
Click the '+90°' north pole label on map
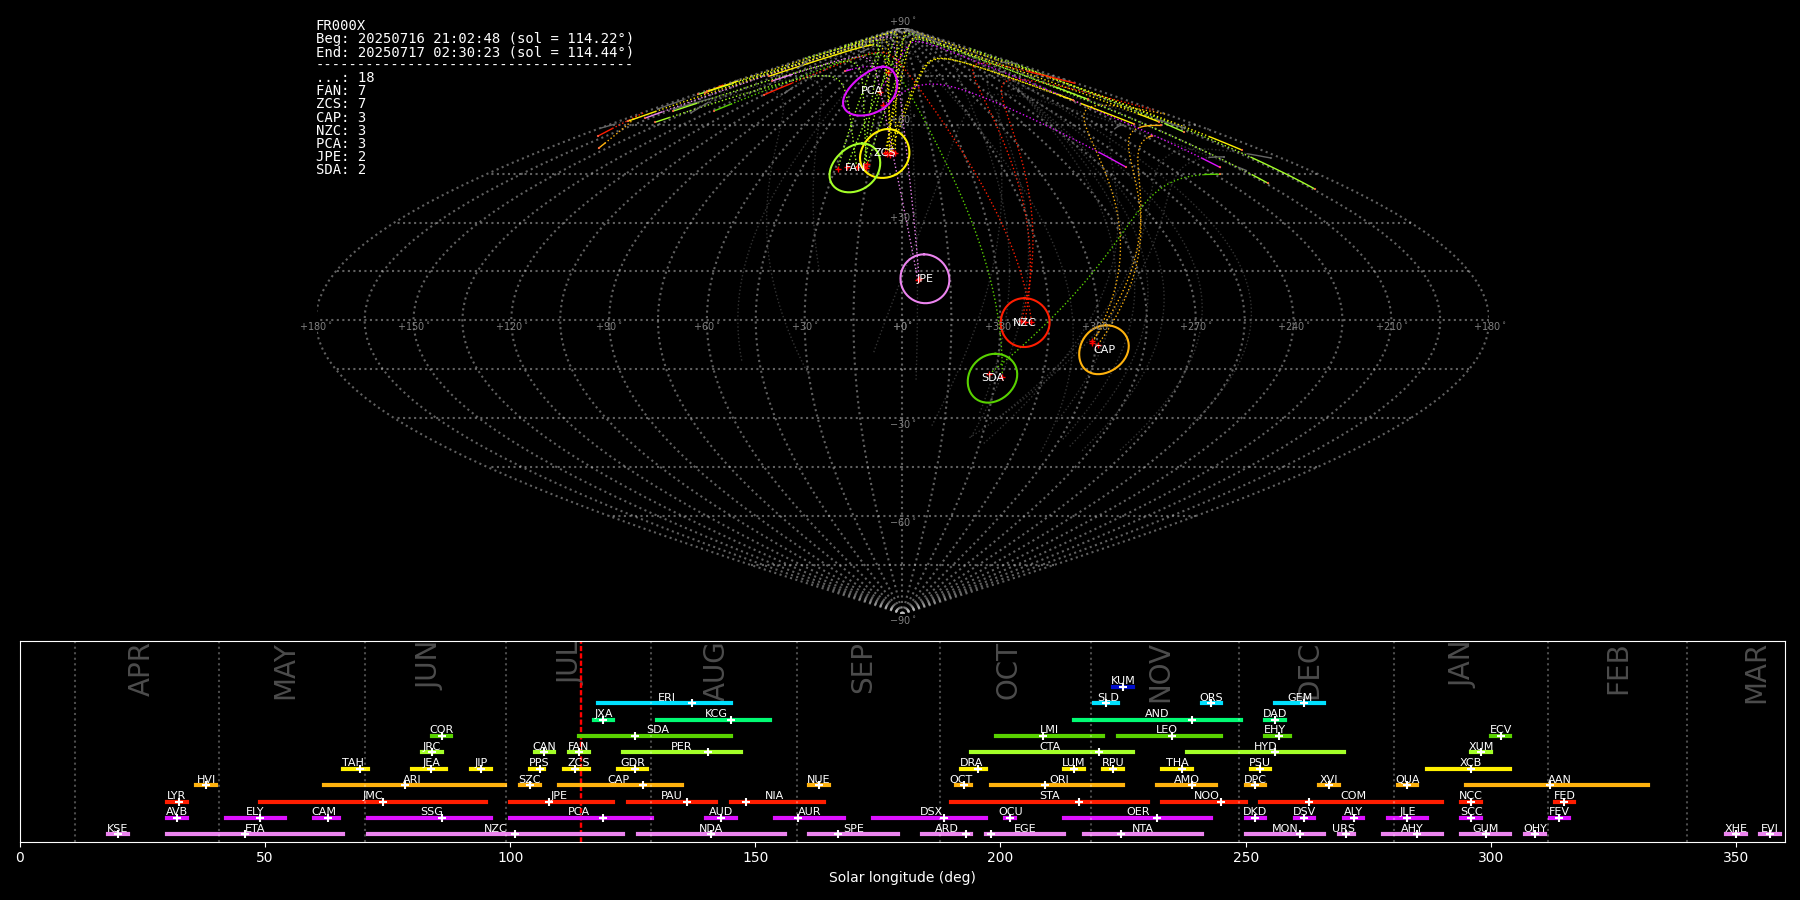pyautogui.click(x=902, y=21)
